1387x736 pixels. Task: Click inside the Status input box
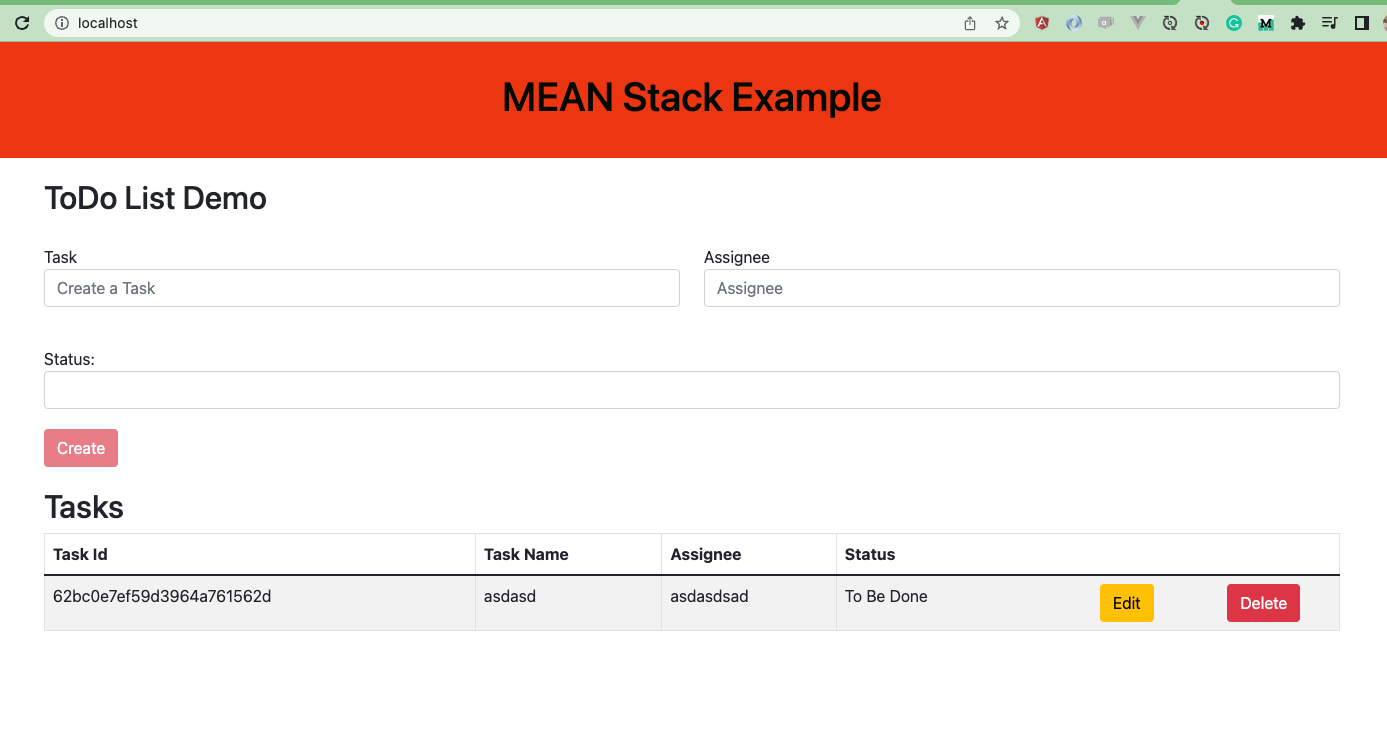point(691,390)
